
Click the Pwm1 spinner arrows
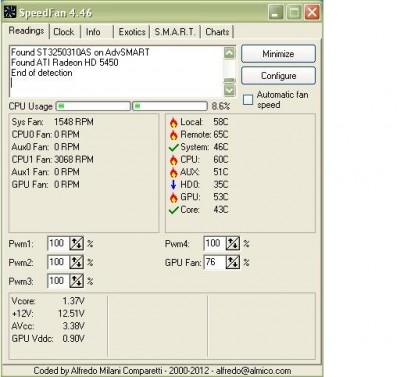tap(76, 243)
